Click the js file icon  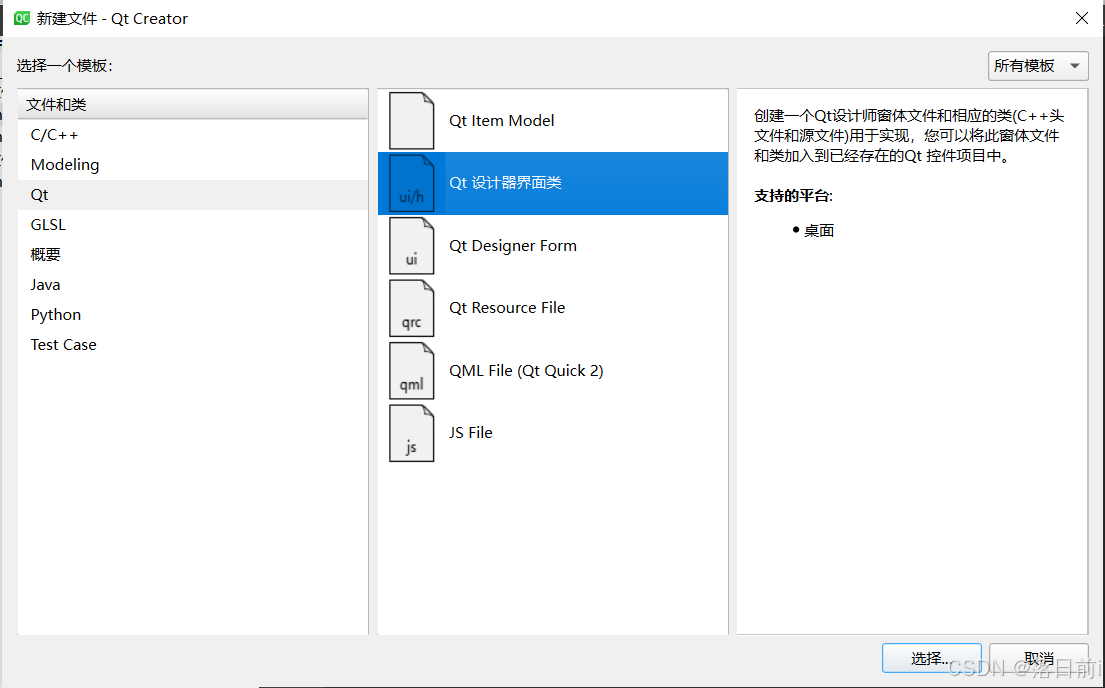coord(412,433)
